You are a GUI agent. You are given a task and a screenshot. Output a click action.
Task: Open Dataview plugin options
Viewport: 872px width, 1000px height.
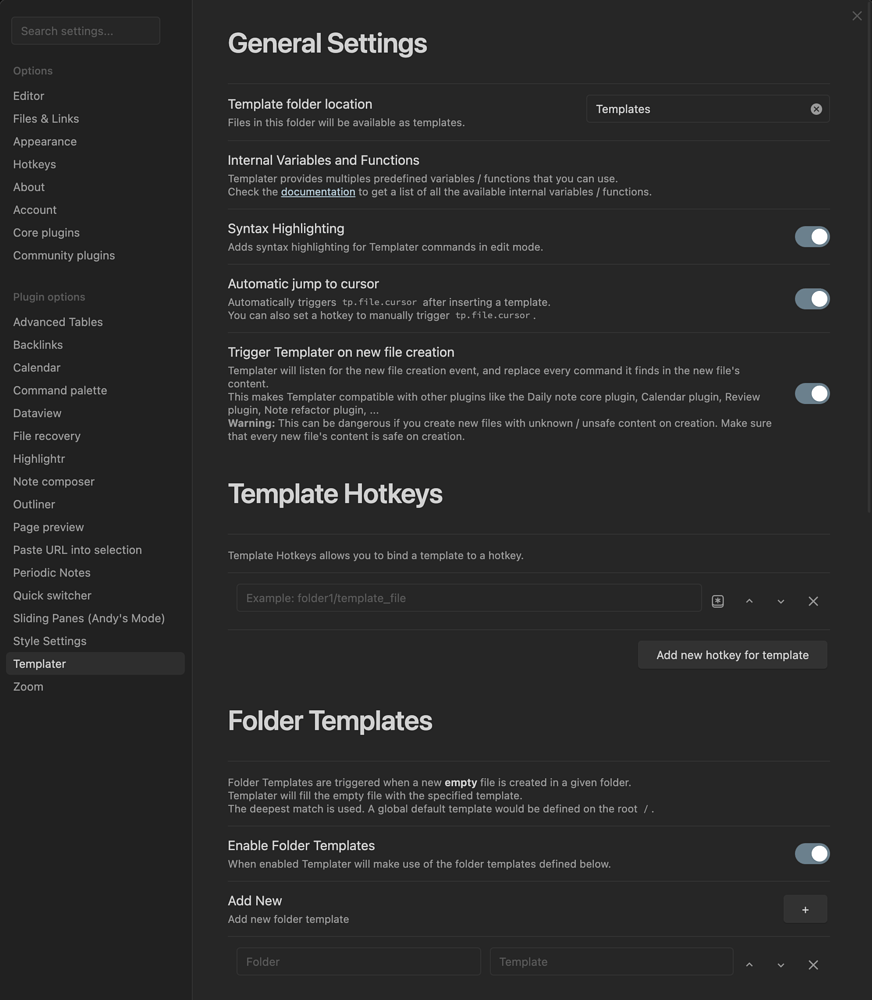pyautogui.click(x=37, y=413)
